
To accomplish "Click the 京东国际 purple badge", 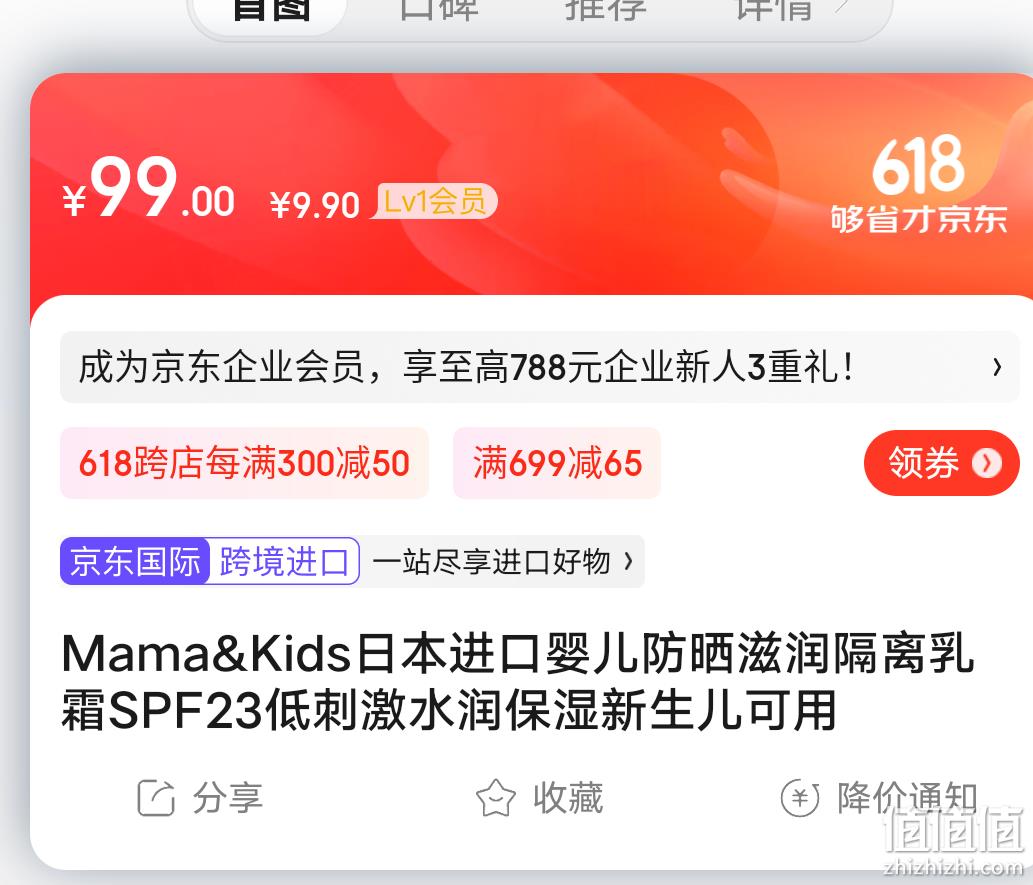I will (x=135, y=561).
